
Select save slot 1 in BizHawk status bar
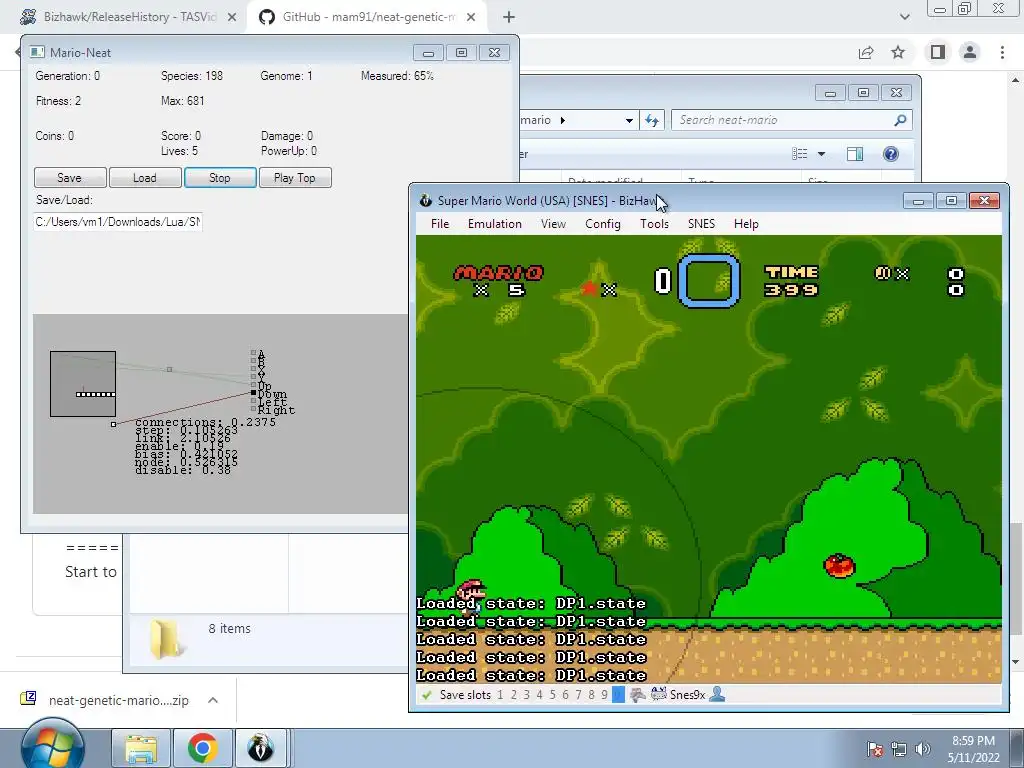tap(500, 695)
